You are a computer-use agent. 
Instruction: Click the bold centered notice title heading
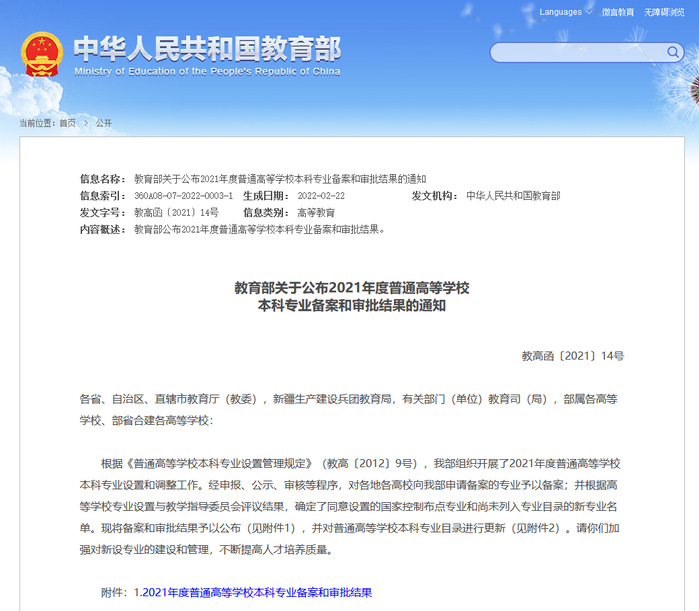click(x=351, y=297)
